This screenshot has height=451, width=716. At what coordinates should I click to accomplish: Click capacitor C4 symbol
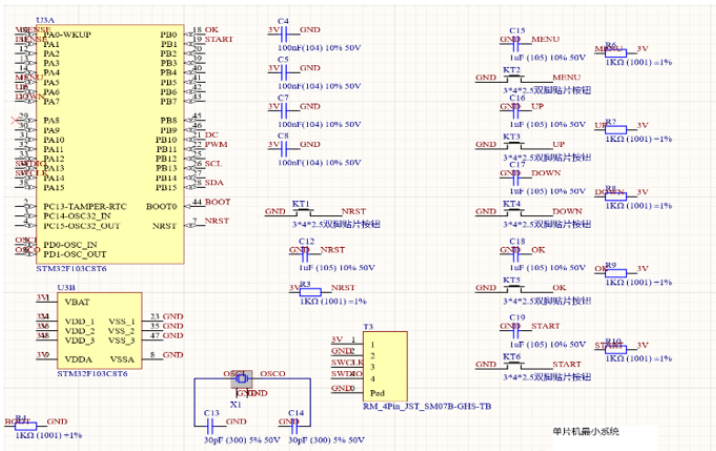click(284, 34)
